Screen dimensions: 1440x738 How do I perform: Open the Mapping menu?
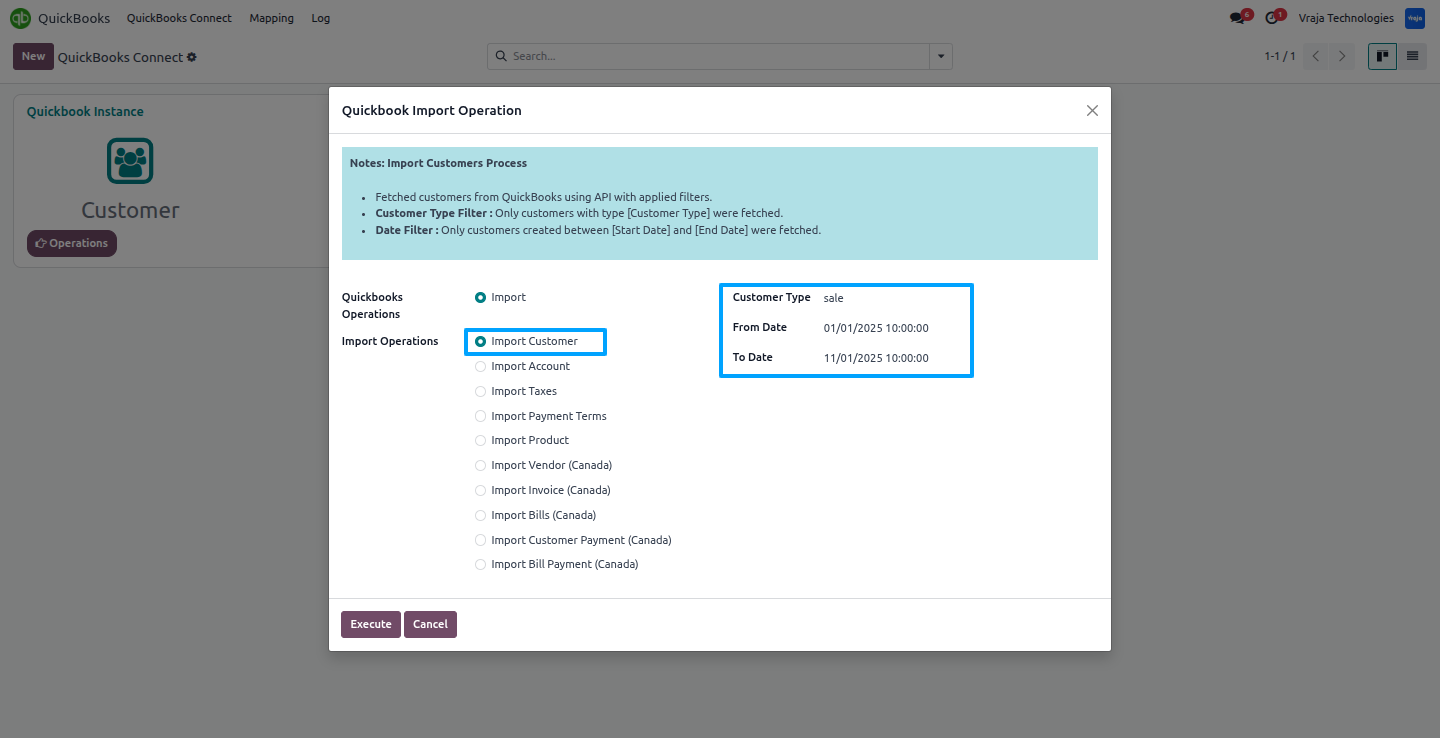[271, 18]
